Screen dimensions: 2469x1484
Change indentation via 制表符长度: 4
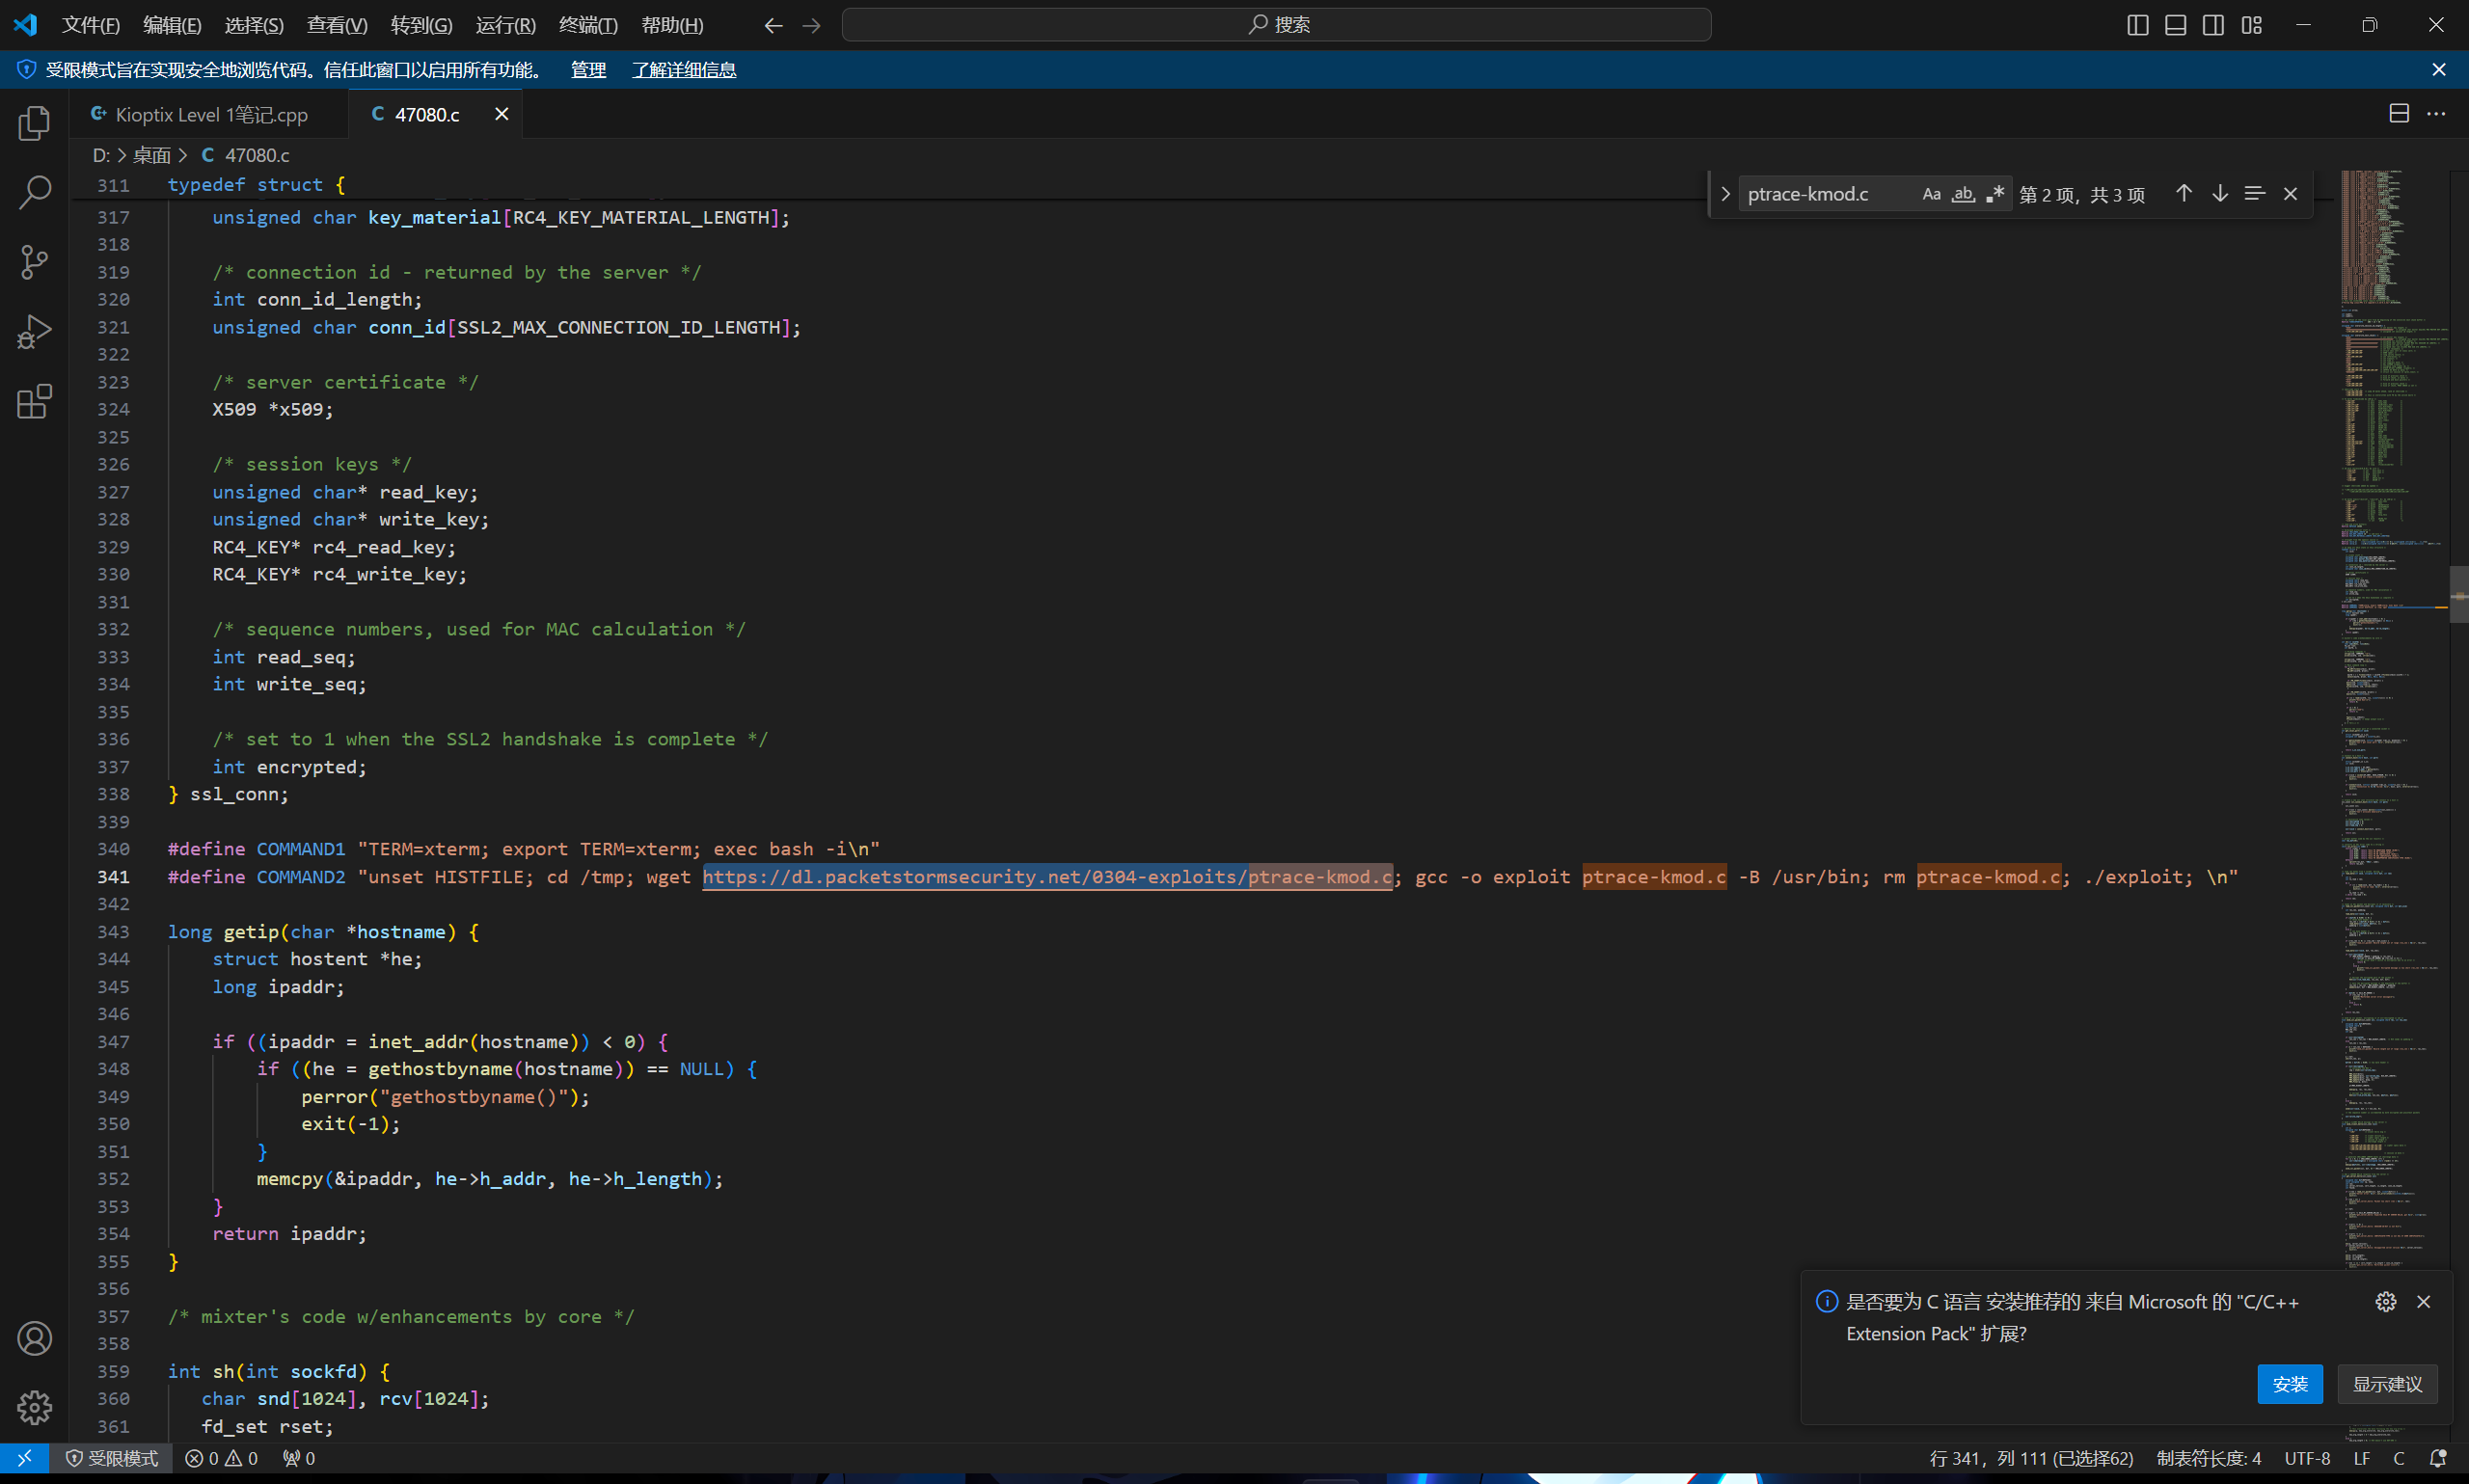click(x=2208, y=1458)
